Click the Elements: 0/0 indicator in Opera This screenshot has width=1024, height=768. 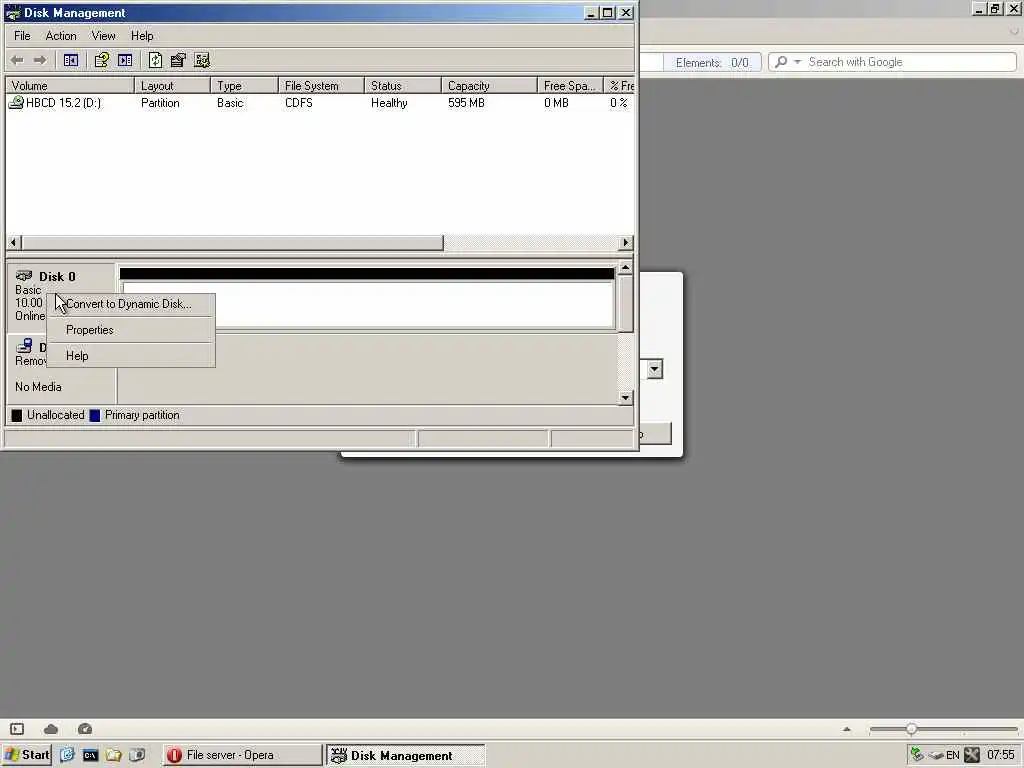[x=712, y=63]
